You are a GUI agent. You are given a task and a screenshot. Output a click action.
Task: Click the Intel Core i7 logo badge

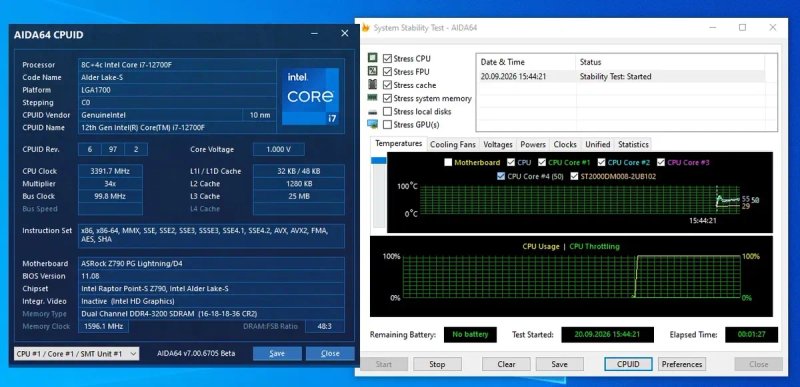click(x=311, y=96)
